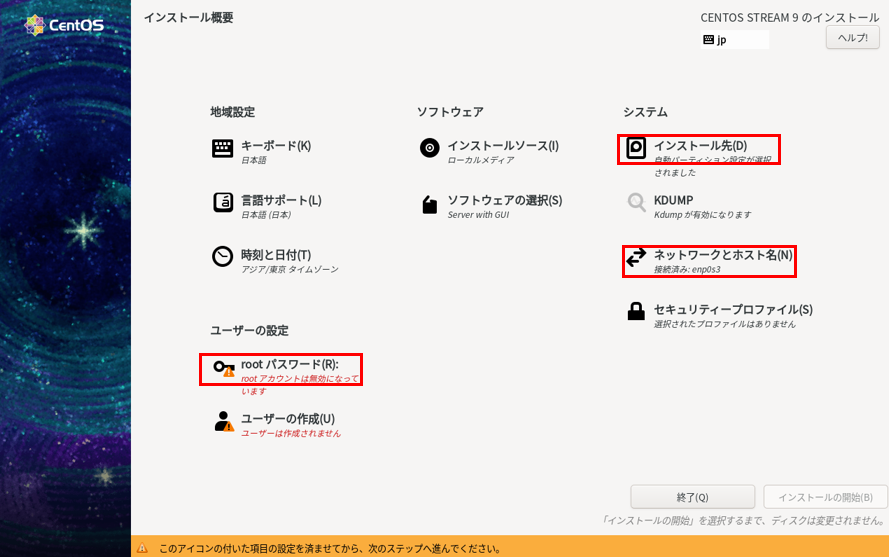Click the jp keyboard layout indicator

click(x=734, y=40)
